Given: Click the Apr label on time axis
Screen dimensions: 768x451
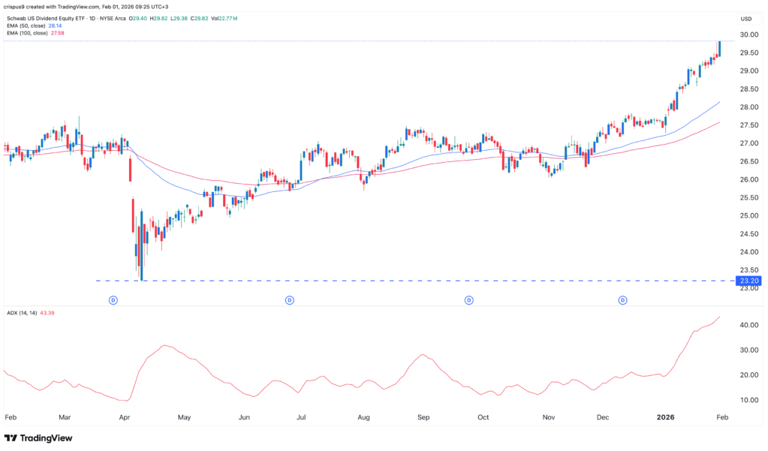Looking at the screenshot, I should (124, 417).
